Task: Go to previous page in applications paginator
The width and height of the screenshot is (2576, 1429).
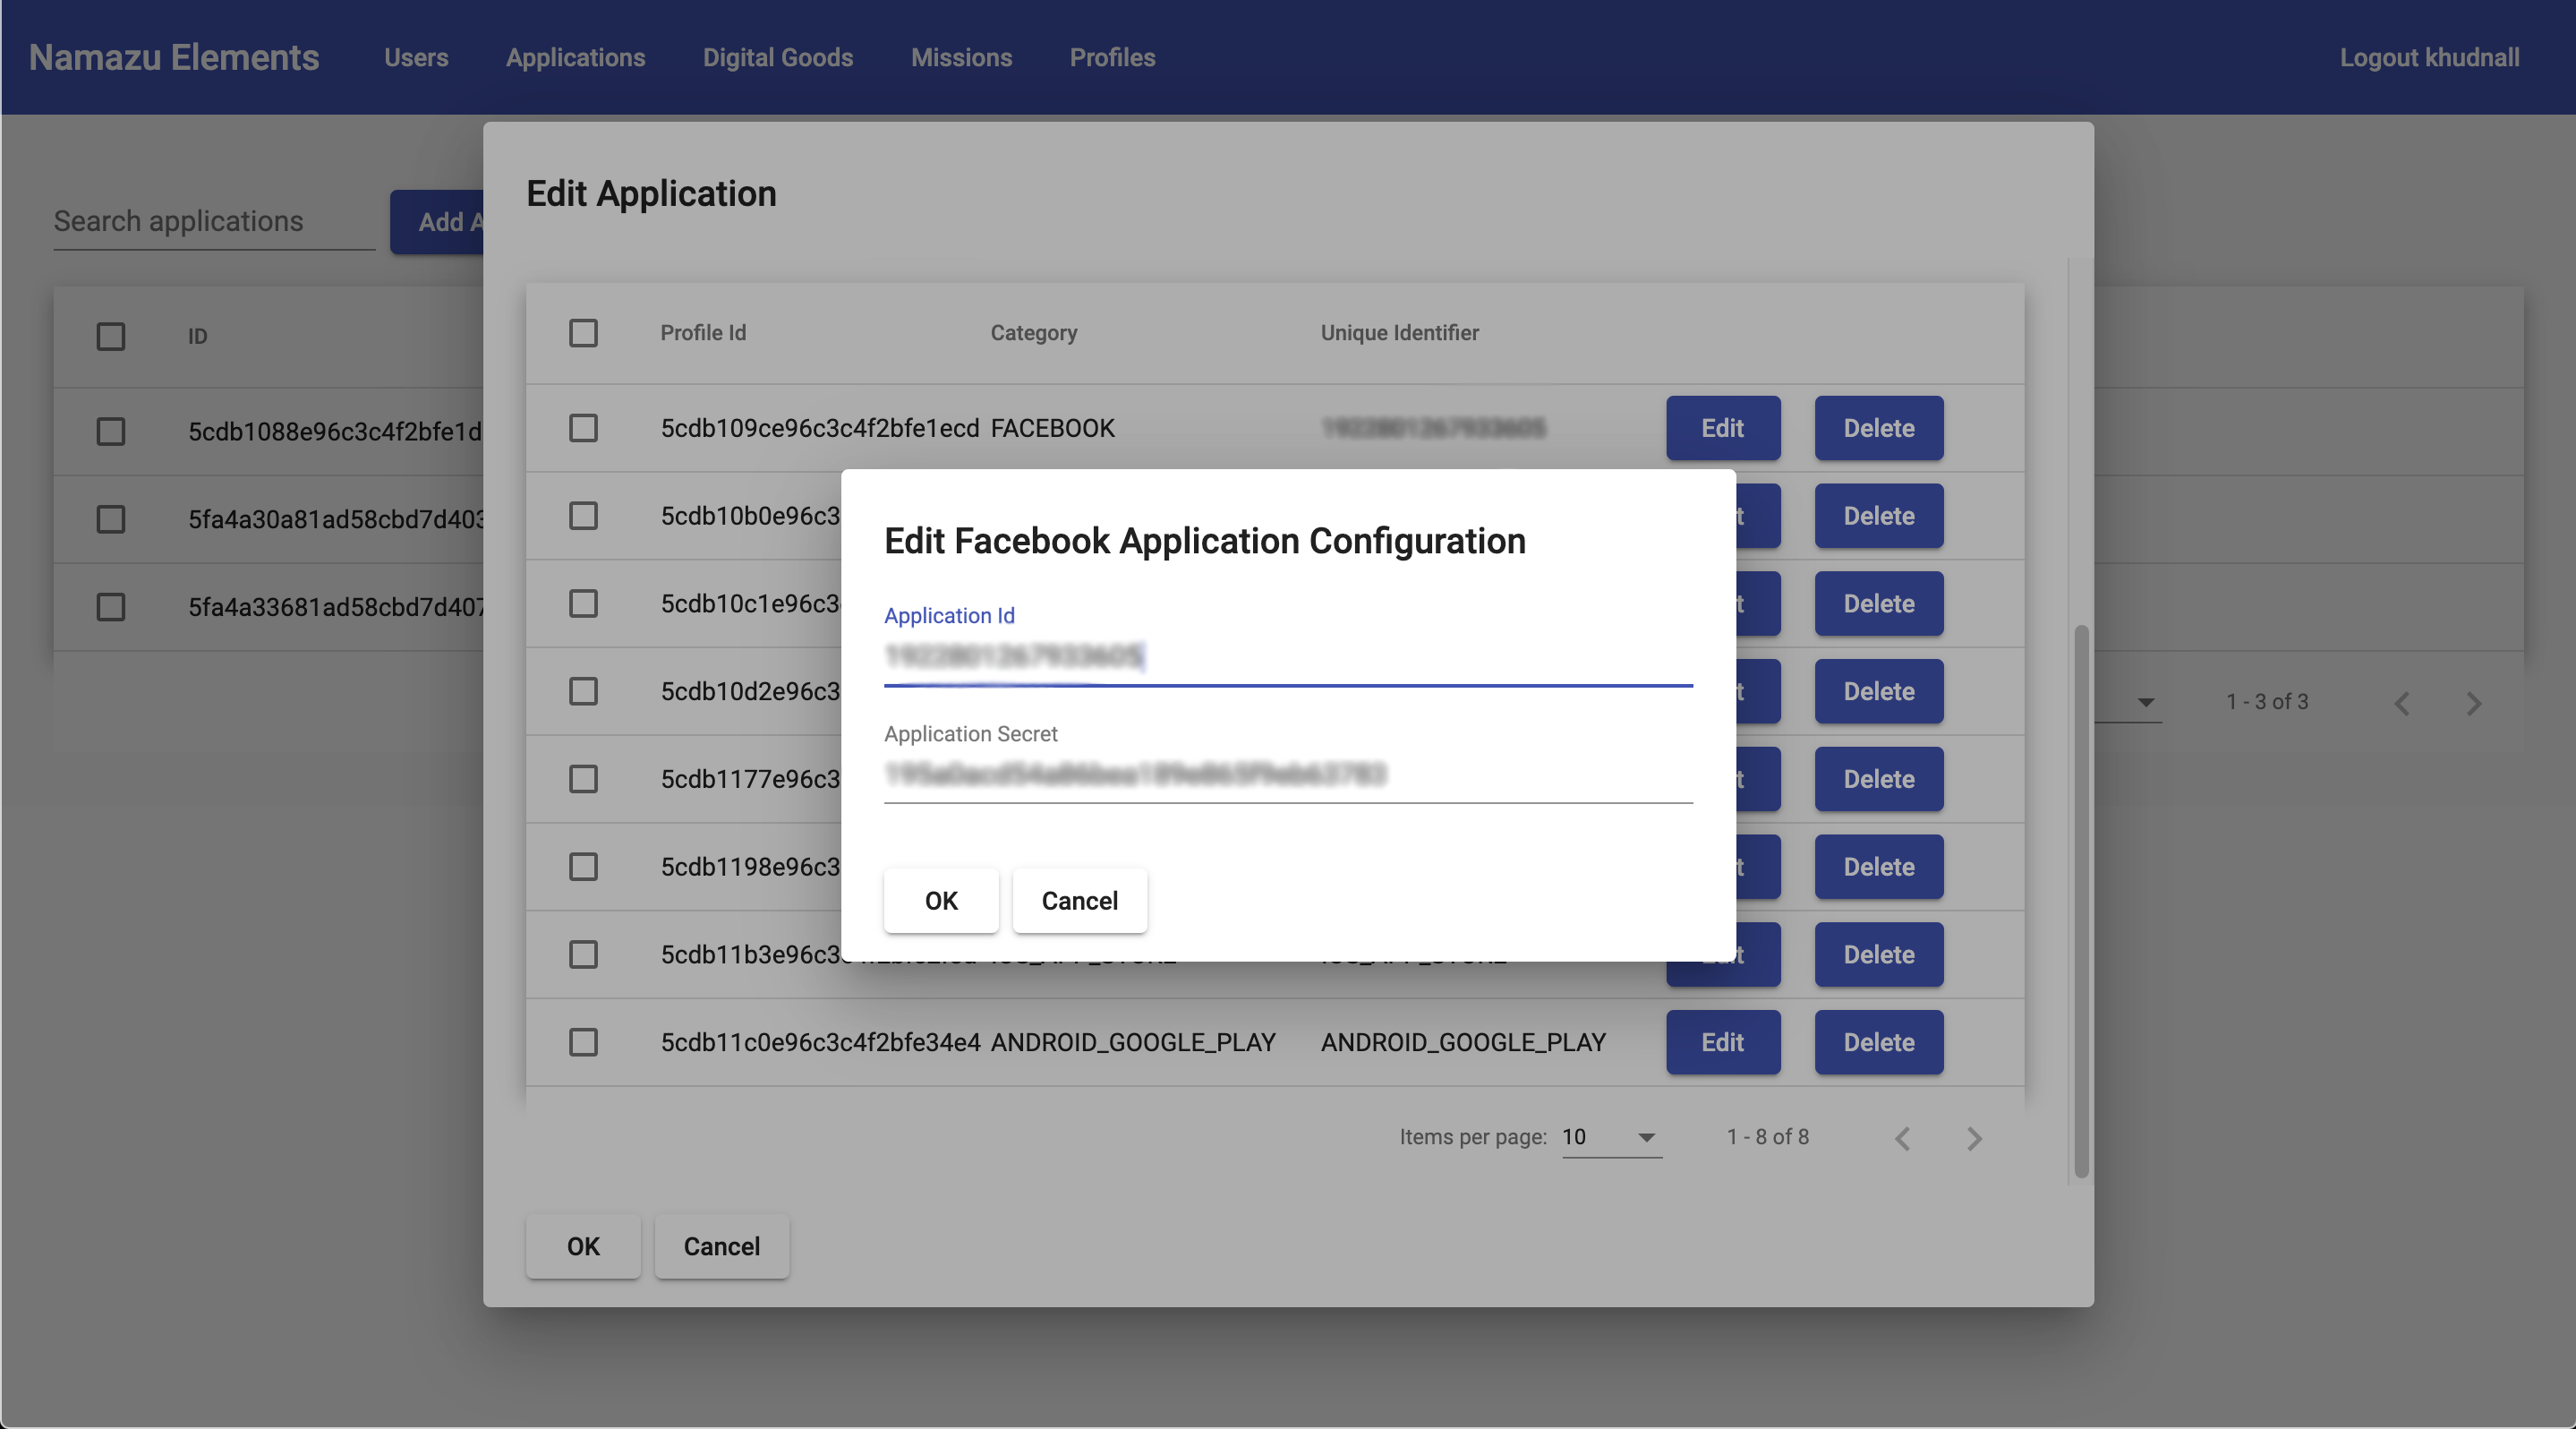Action: point(2402,703)
